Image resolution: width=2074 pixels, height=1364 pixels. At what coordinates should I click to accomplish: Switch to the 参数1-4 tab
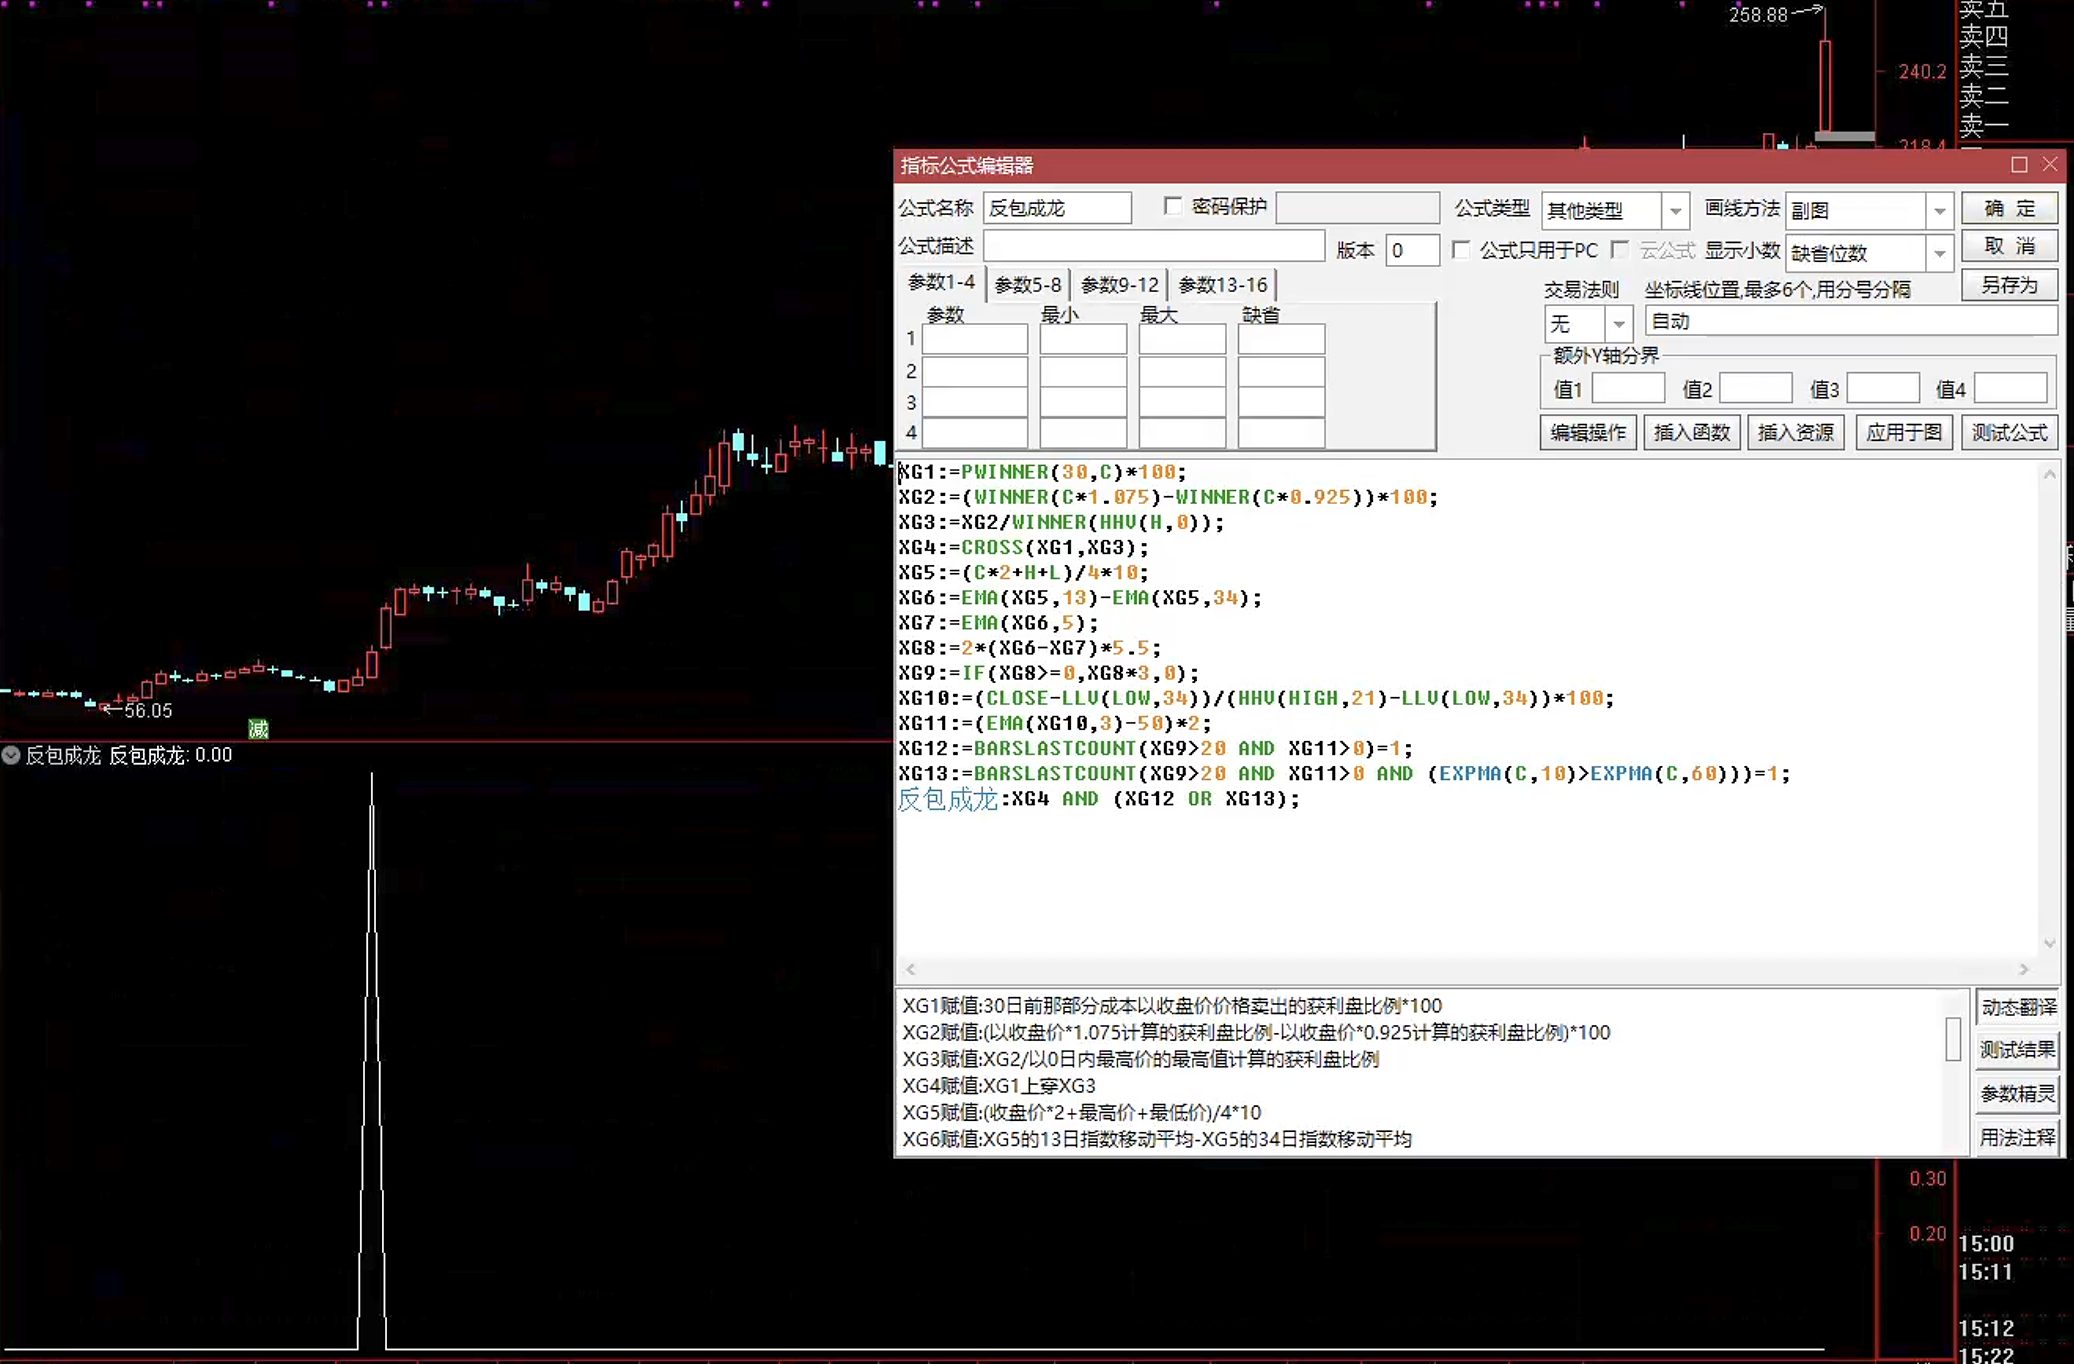(x=941, y=283)
